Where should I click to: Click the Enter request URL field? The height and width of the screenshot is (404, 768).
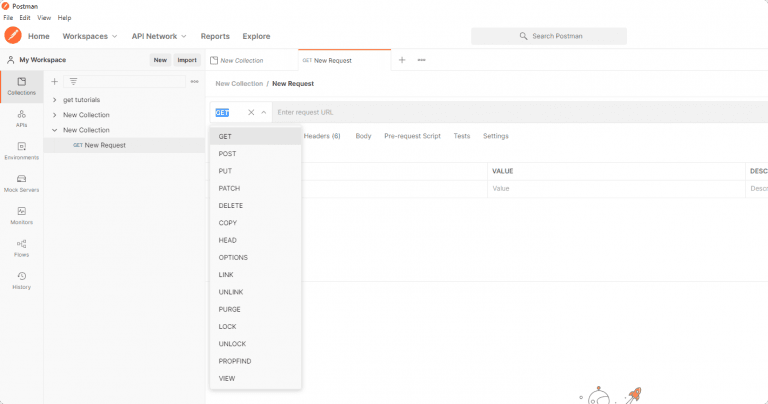pos(520,112)
